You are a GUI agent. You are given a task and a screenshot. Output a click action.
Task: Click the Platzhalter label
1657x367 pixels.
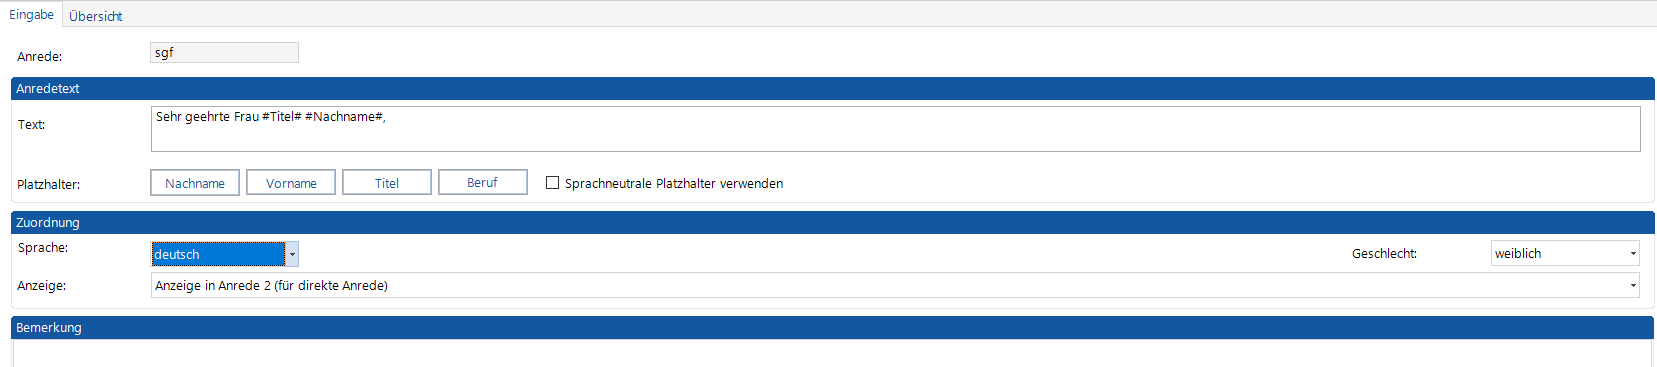click(x=48, y=184)
